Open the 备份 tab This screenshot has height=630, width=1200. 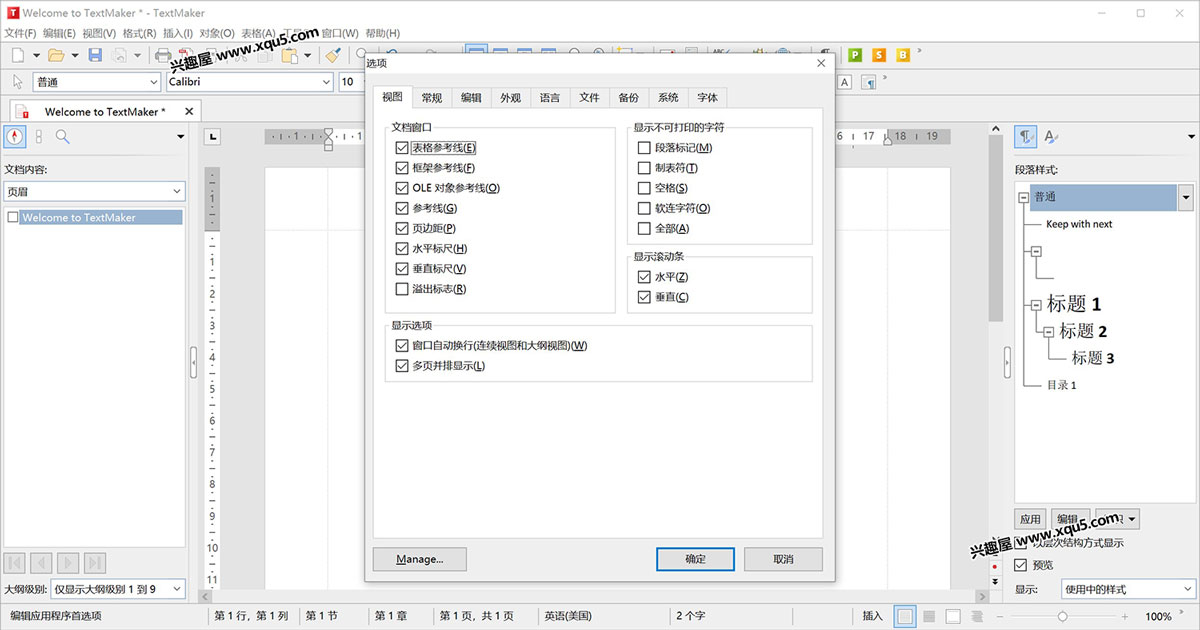pos(628,97)
